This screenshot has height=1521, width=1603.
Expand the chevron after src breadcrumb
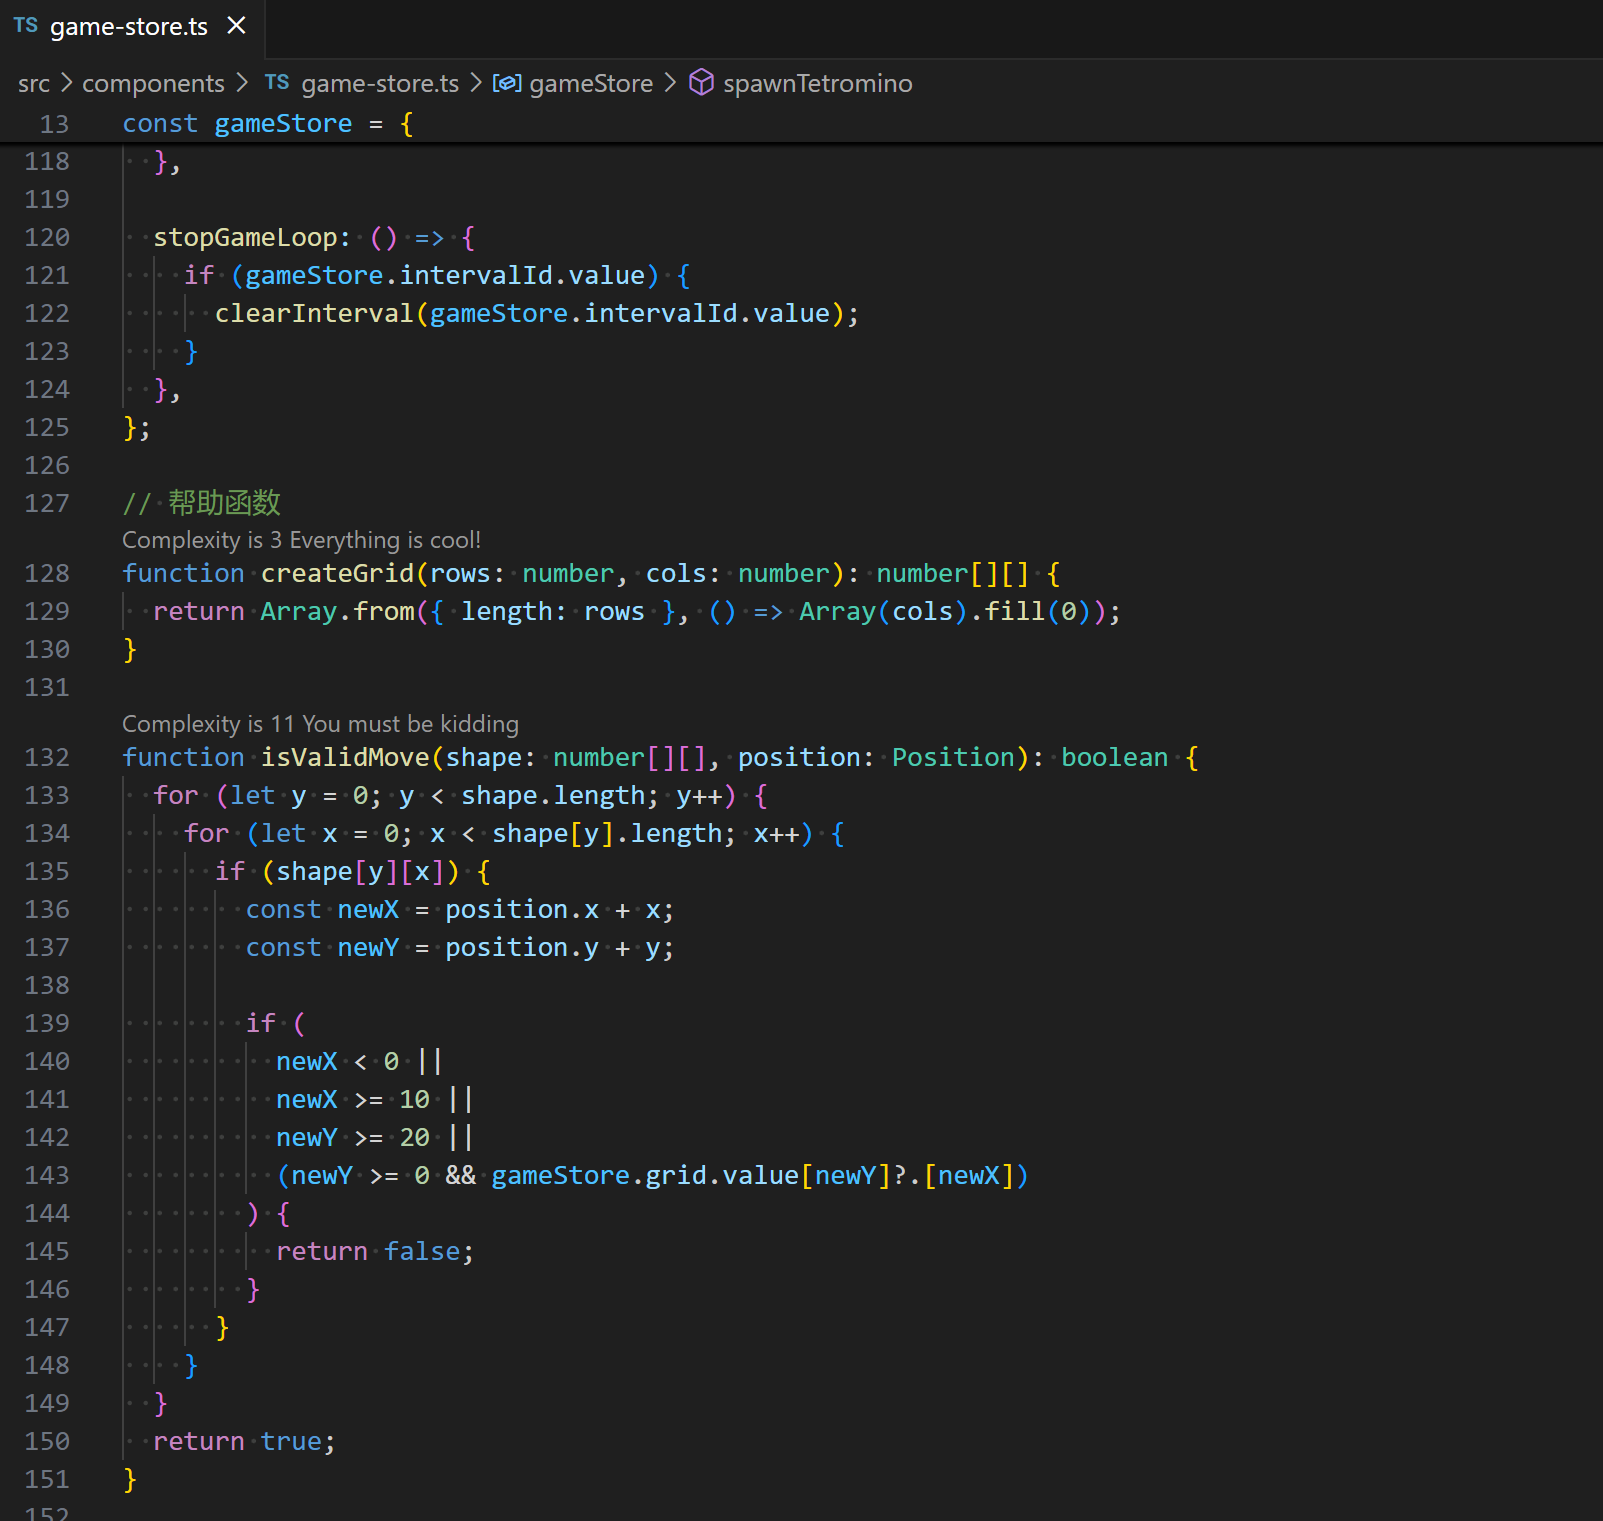coord(66,82)
